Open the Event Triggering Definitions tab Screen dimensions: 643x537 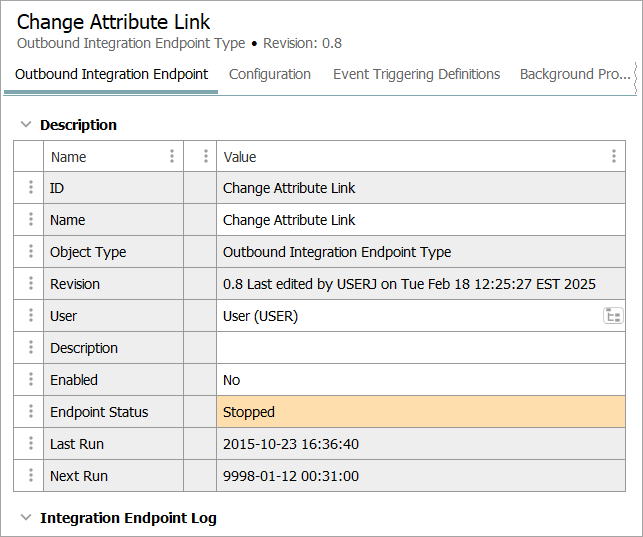pos(416,74)
